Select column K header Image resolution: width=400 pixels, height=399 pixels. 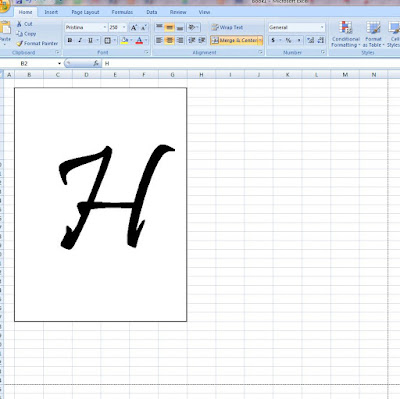click(287, 75)
